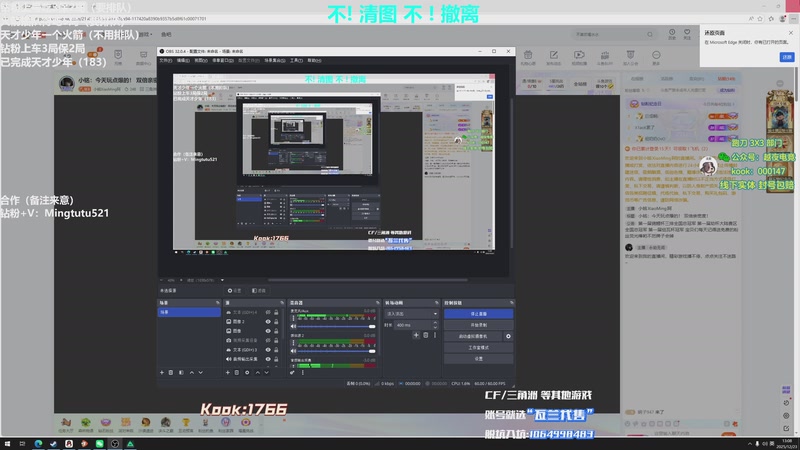Move the source down in Sources panel
Viewport: 800px width, 450px height.
[266, 372]
